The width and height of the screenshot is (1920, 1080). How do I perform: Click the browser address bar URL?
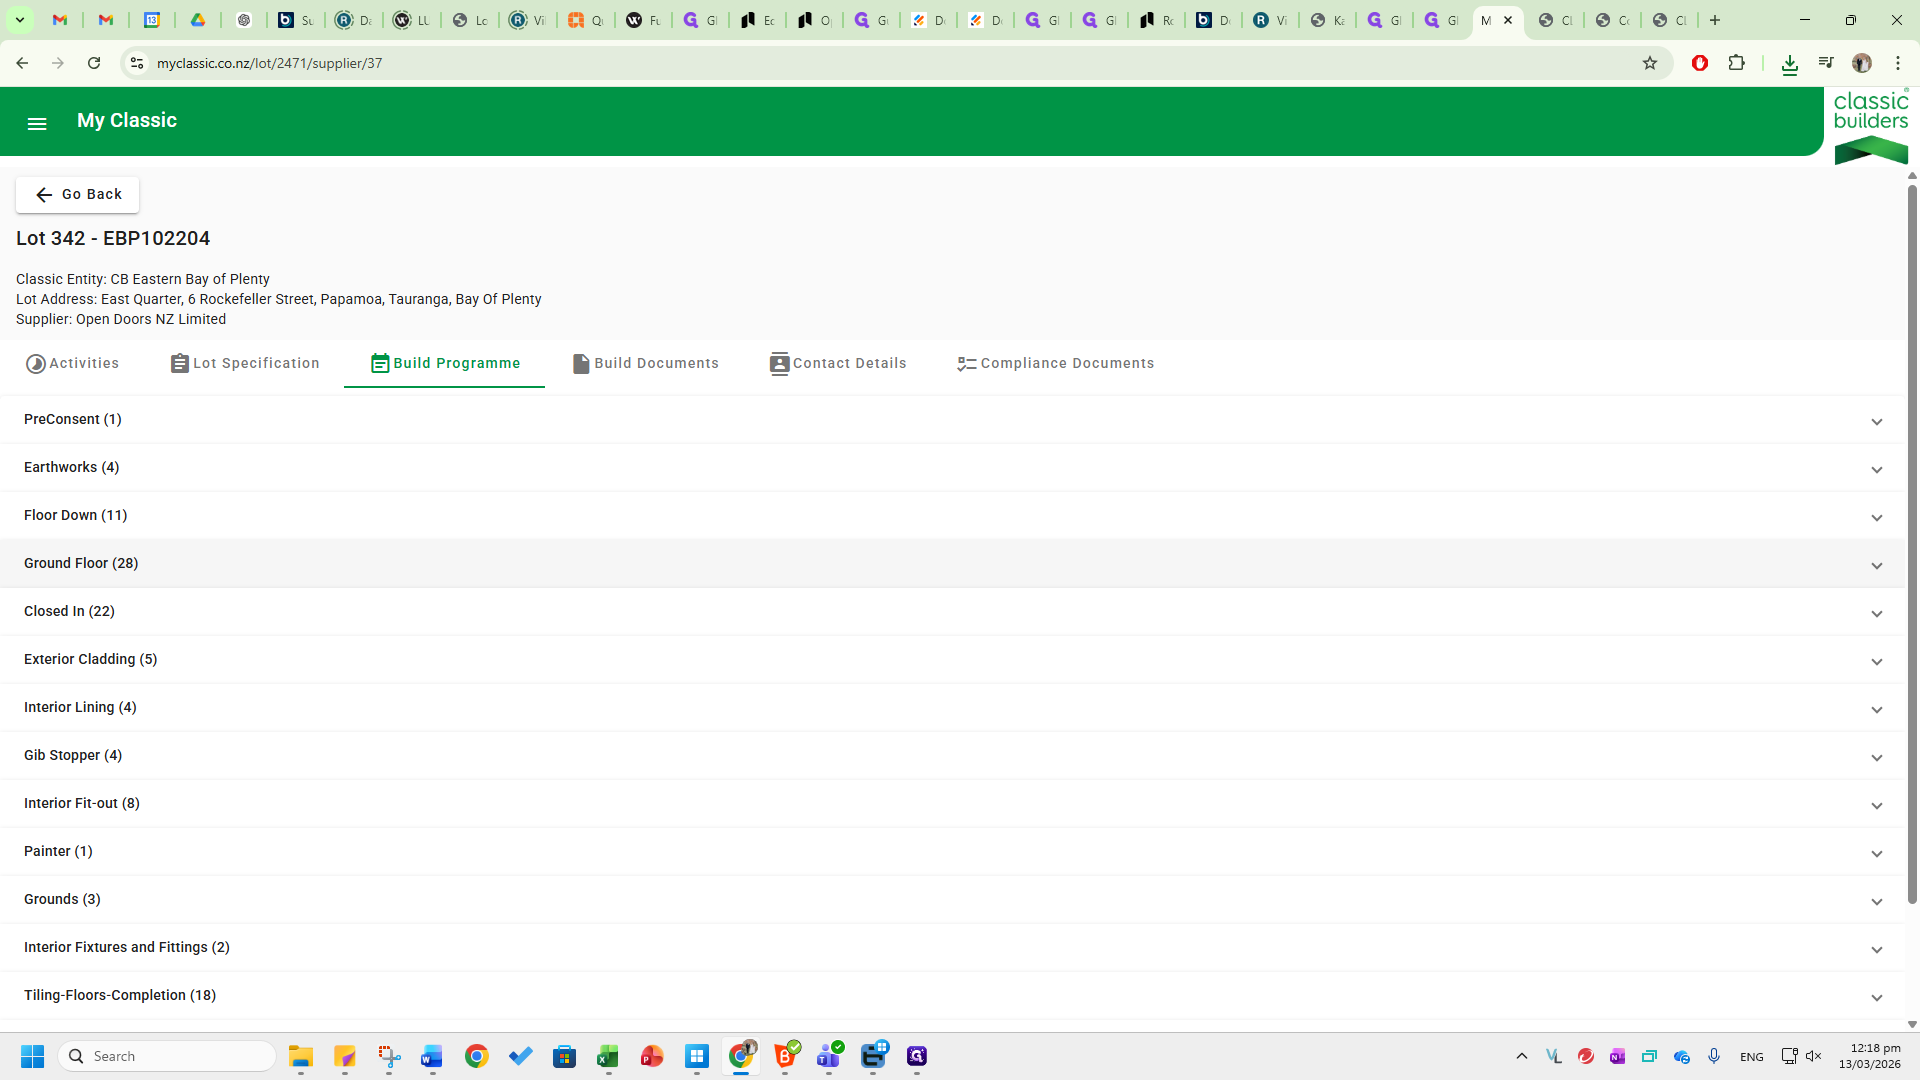[x=269, y=63]
